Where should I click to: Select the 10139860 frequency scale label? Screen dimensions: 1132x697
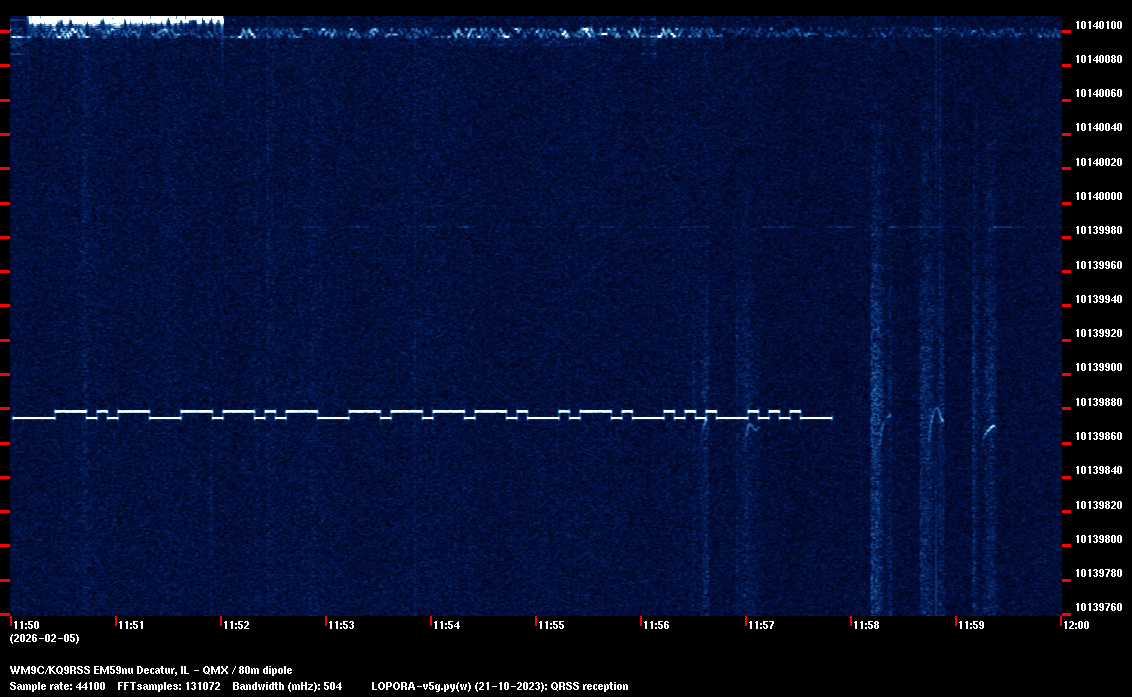coord(1098,436)
